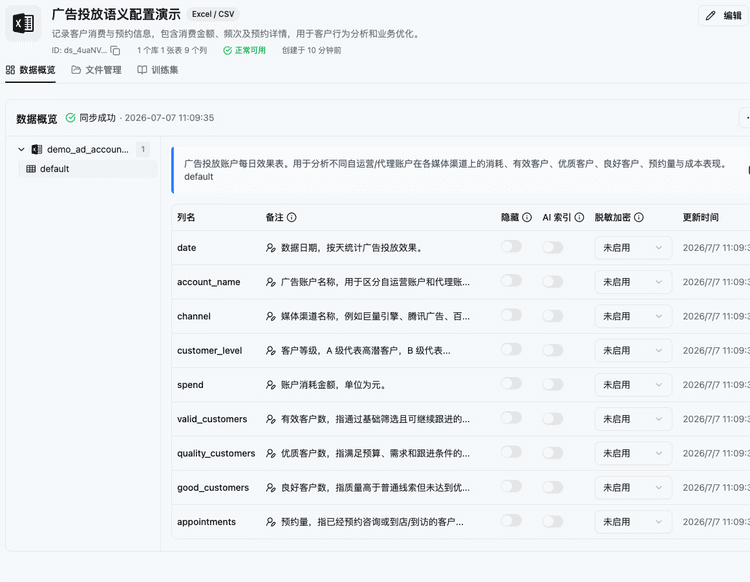750x582 pixels.
Task: Click the note edit icon for spend
Action: click(271, 385)
